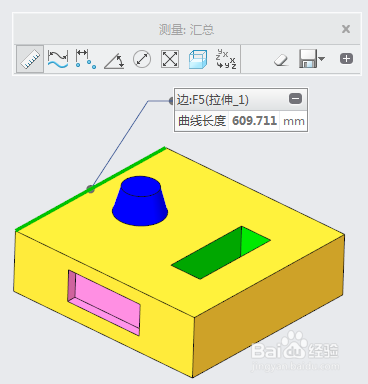The width and height of the screenshot is (368, 384).
Task: Open the save options dropdown arrow
Action: click(x=321, y=59)
